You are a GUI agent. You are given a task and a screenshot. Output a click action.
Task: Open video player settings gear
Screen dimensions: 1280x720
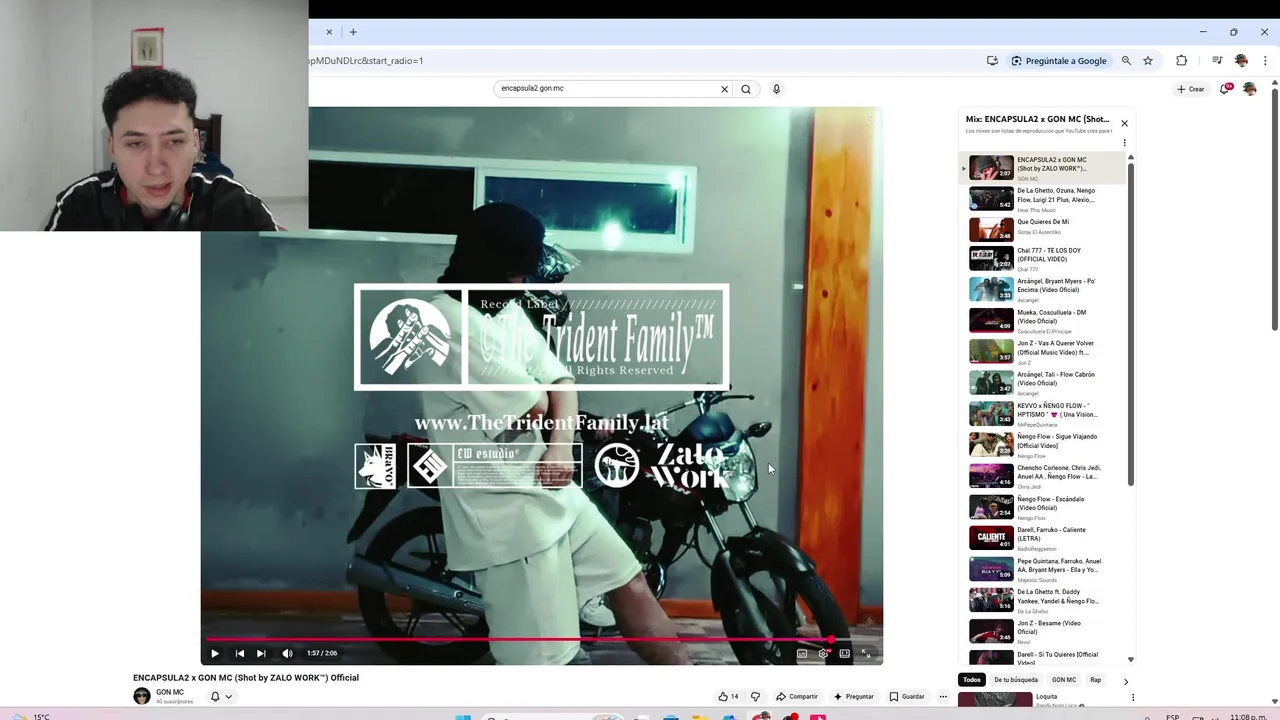pos(823,653)
